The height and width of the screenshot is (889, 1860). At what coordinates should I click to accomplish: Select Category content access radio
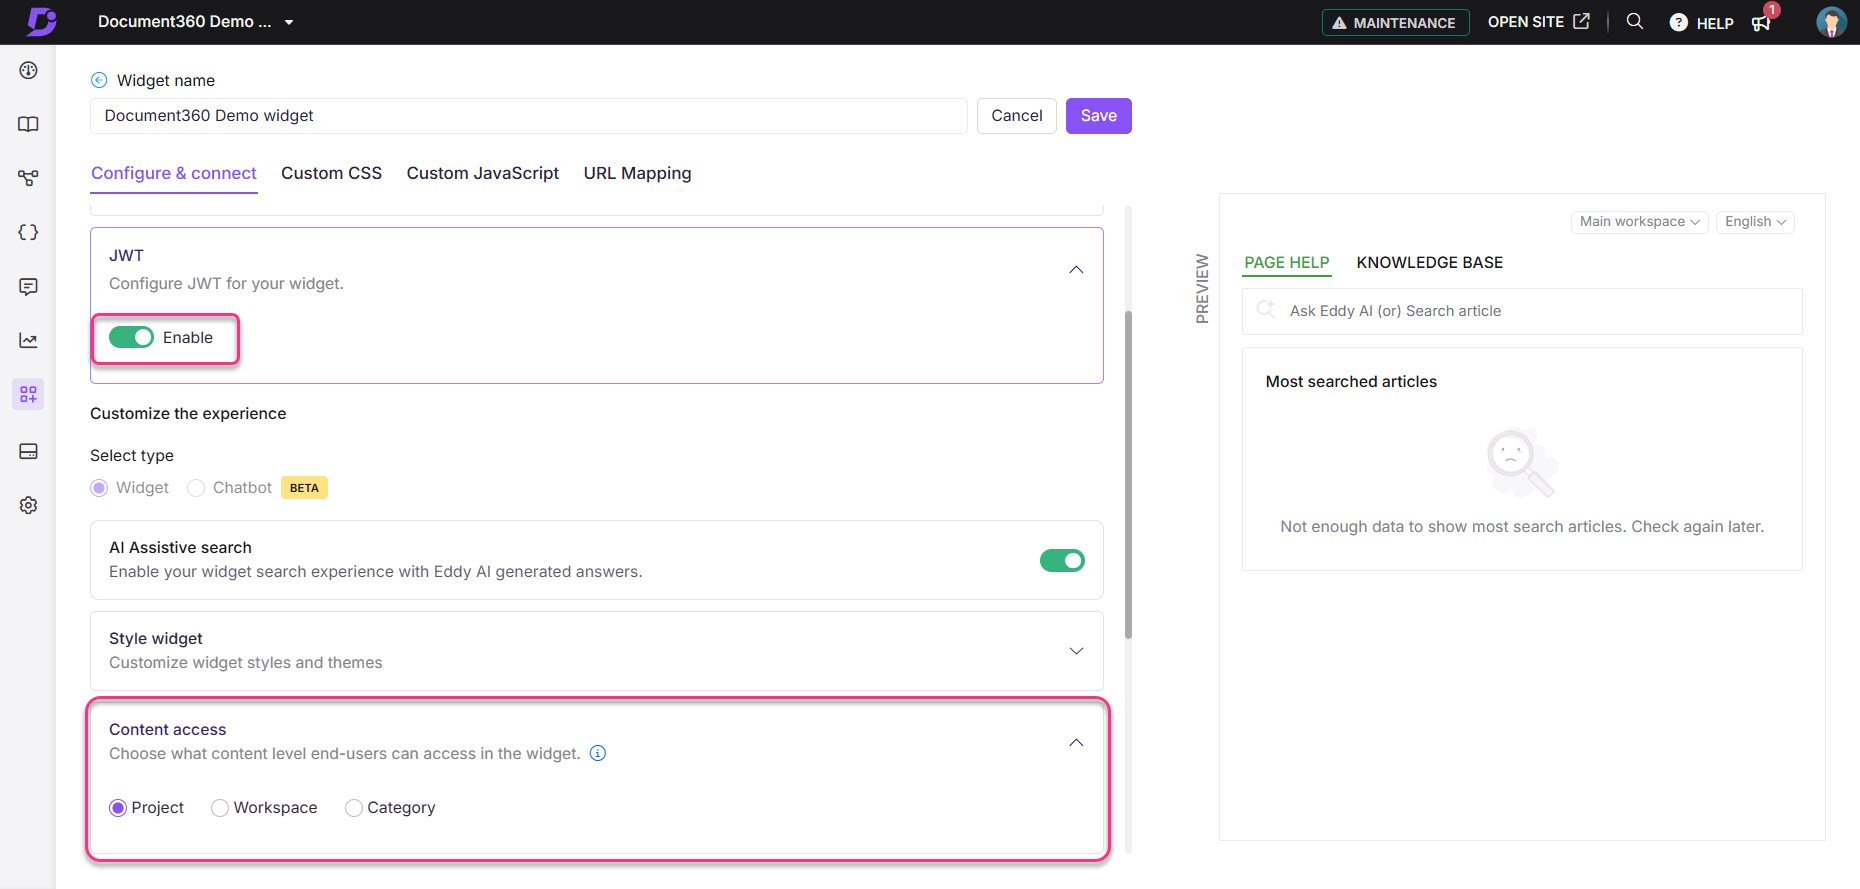[354, 808]
